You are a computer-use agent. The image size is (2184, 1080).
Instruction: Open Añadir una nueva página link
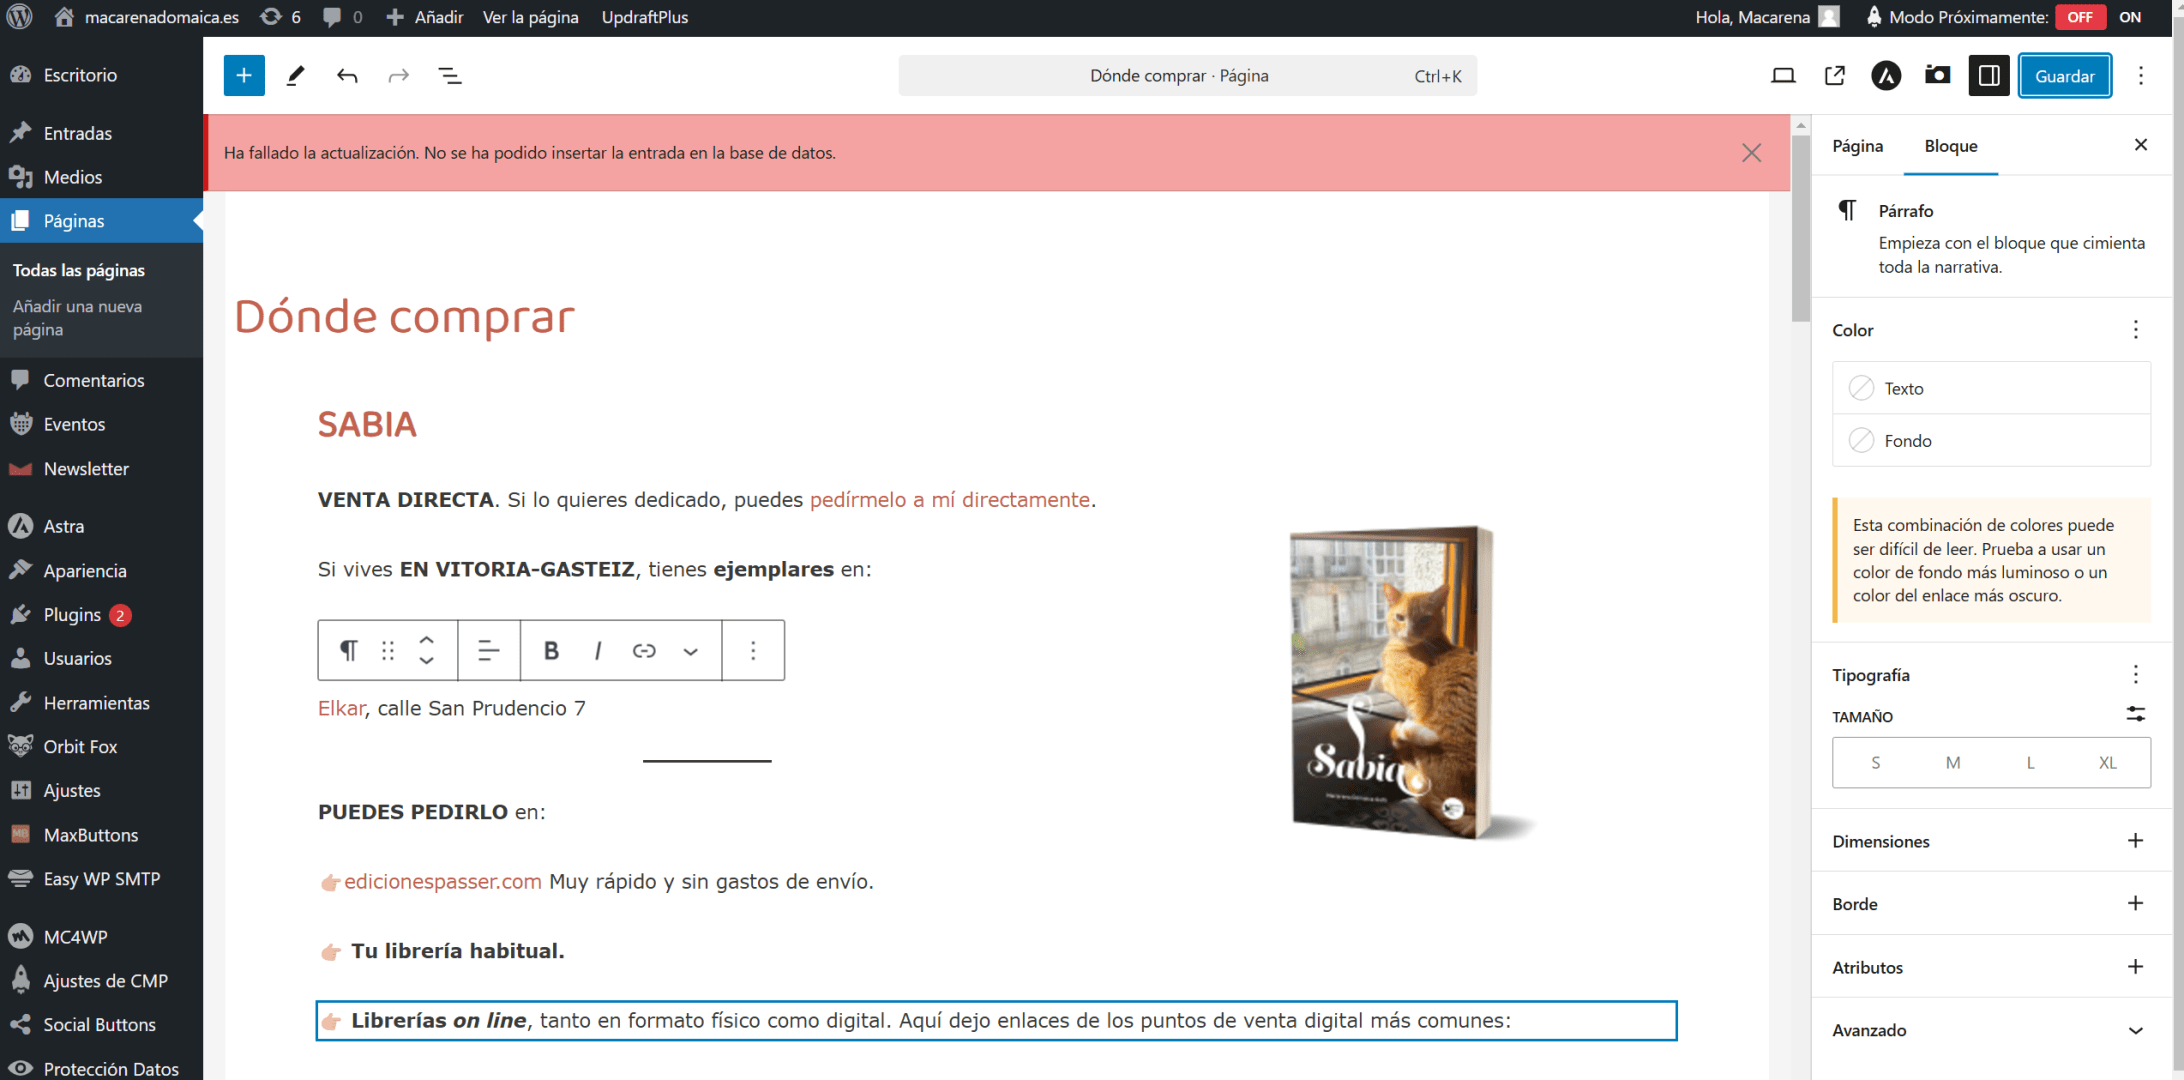pos(77,318)
